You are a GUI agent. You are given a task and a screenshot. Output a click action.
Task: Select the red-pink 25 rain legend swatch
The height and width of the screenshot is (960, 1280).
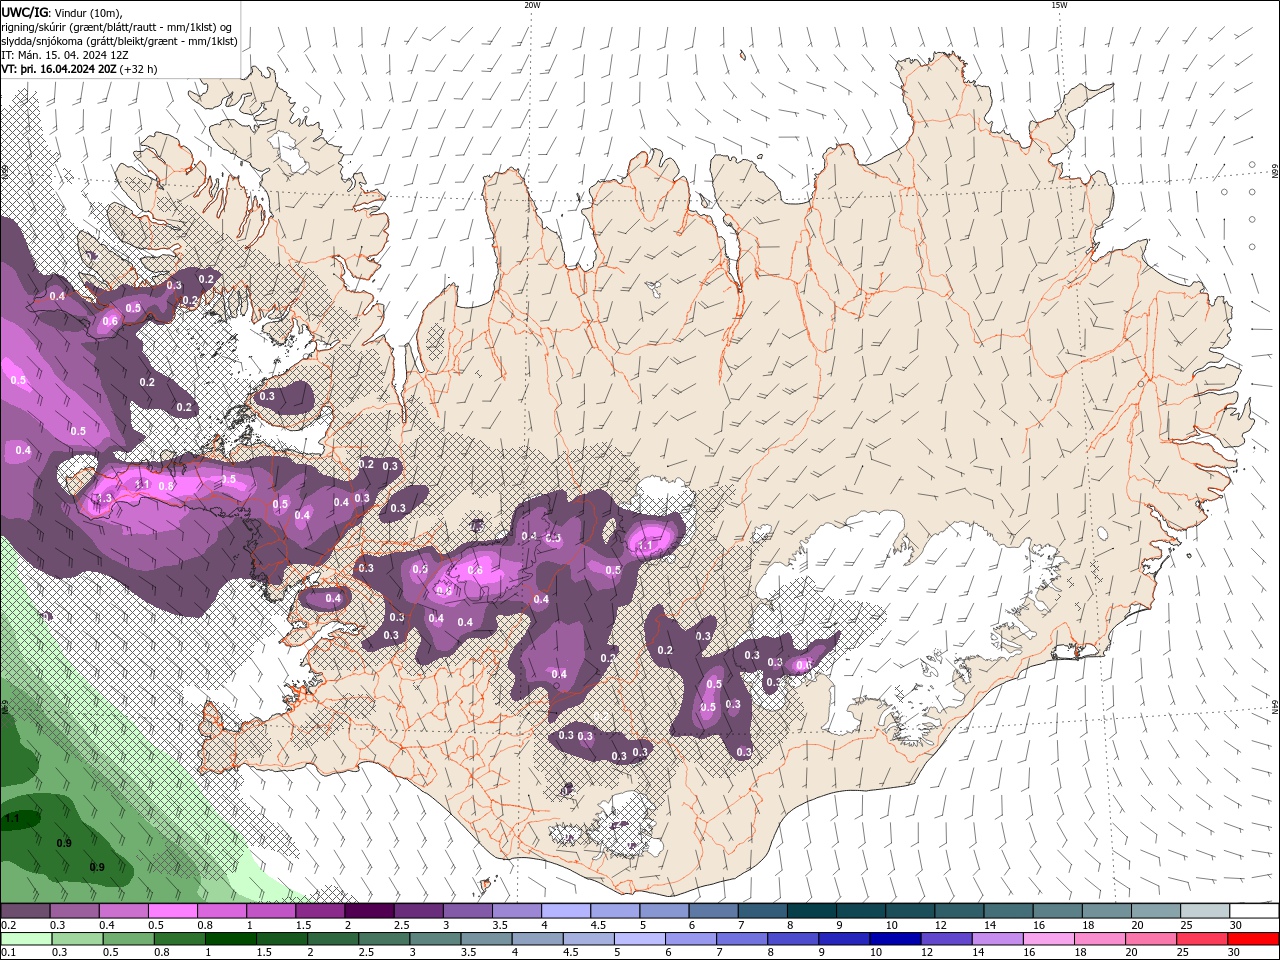[x=1202, y=938]
